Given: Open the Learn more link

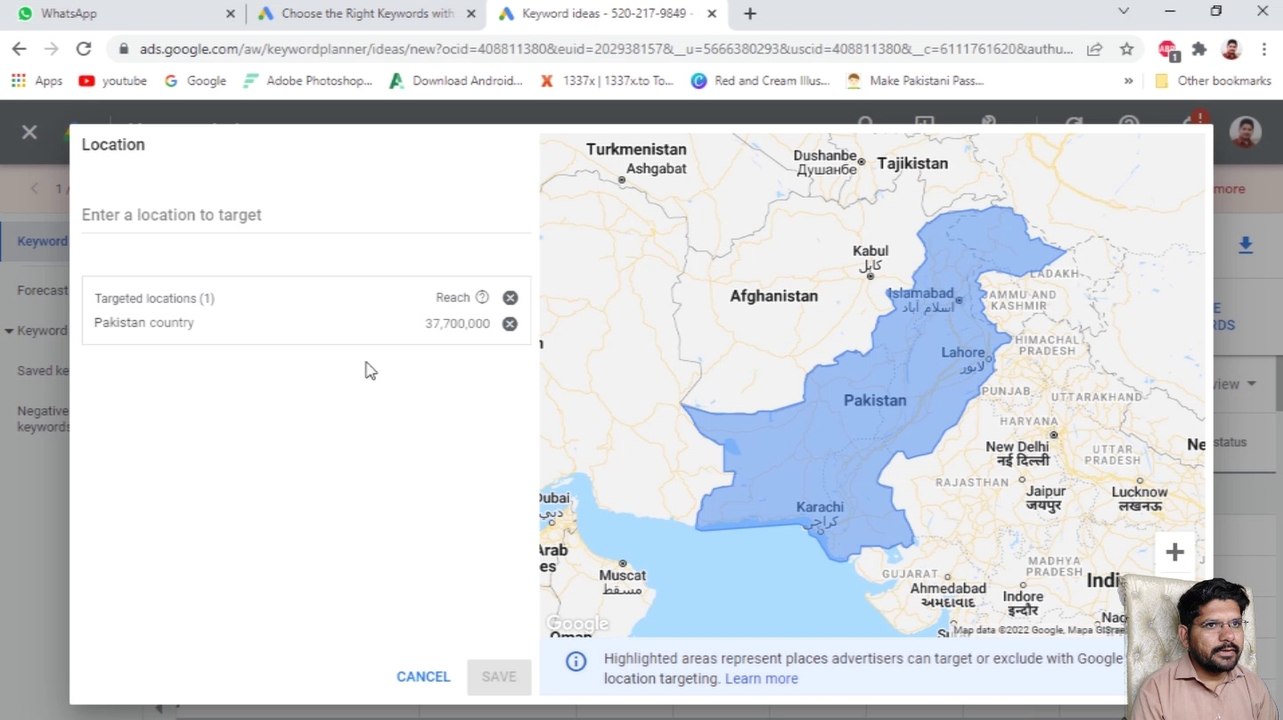Looking at the screenshot, I should point(762,679).
